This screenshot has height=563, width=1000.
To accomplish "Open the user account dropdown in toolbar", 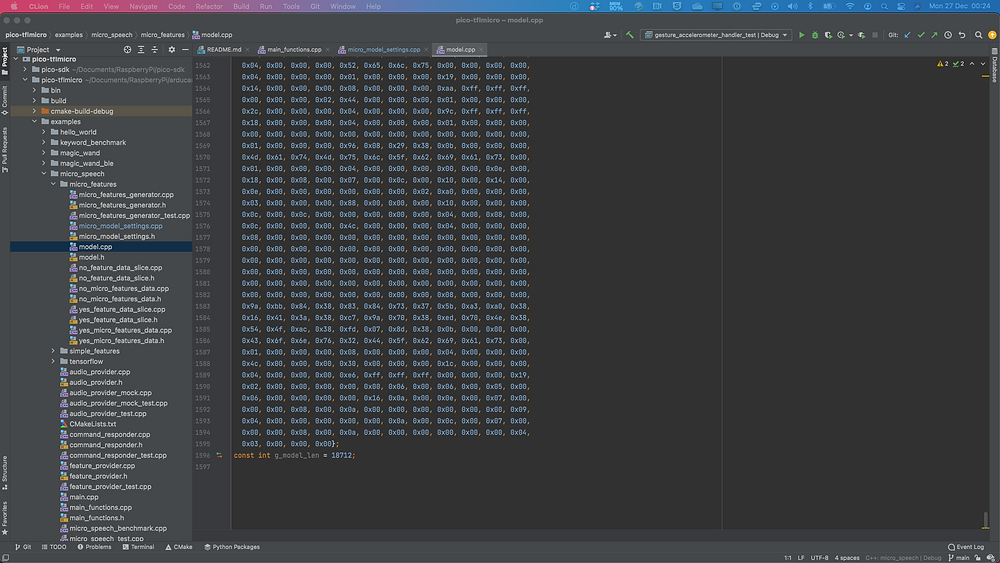I will pos(608,35).
